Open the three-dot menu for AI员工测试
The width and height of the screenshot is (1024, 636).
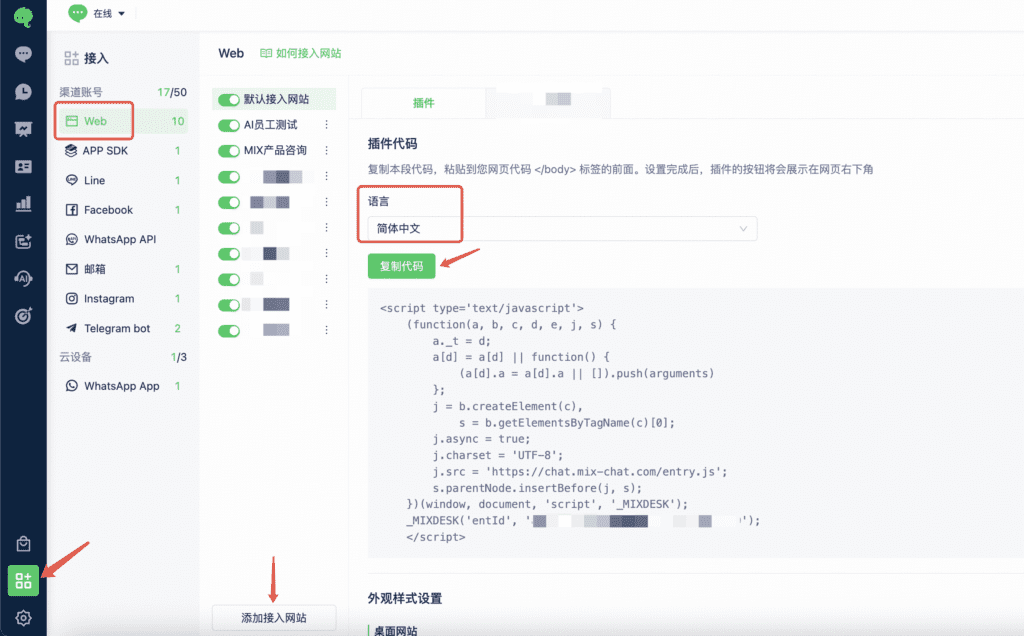click(x=325, y=125)
